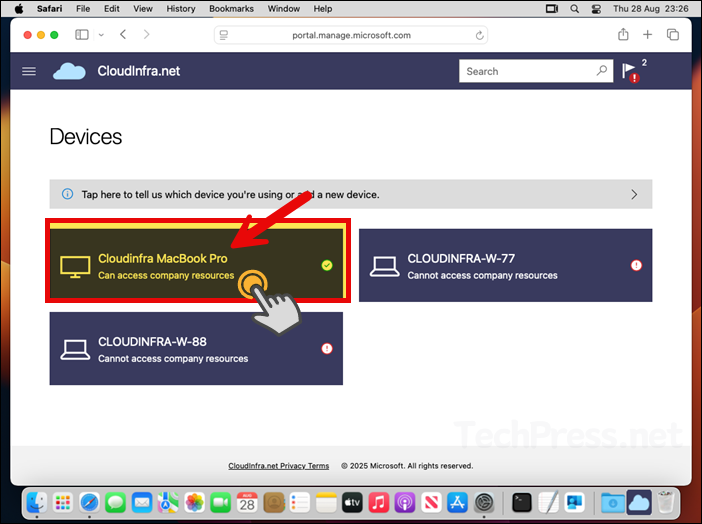
Task: Open Photos from the Dock
Action: click(x=194, y=503)
